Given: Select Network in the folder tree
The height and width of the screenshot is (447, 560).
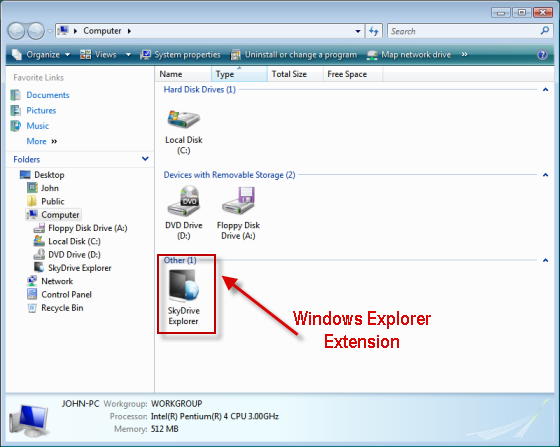Looking at the screenshot, I should coord(50,281).
